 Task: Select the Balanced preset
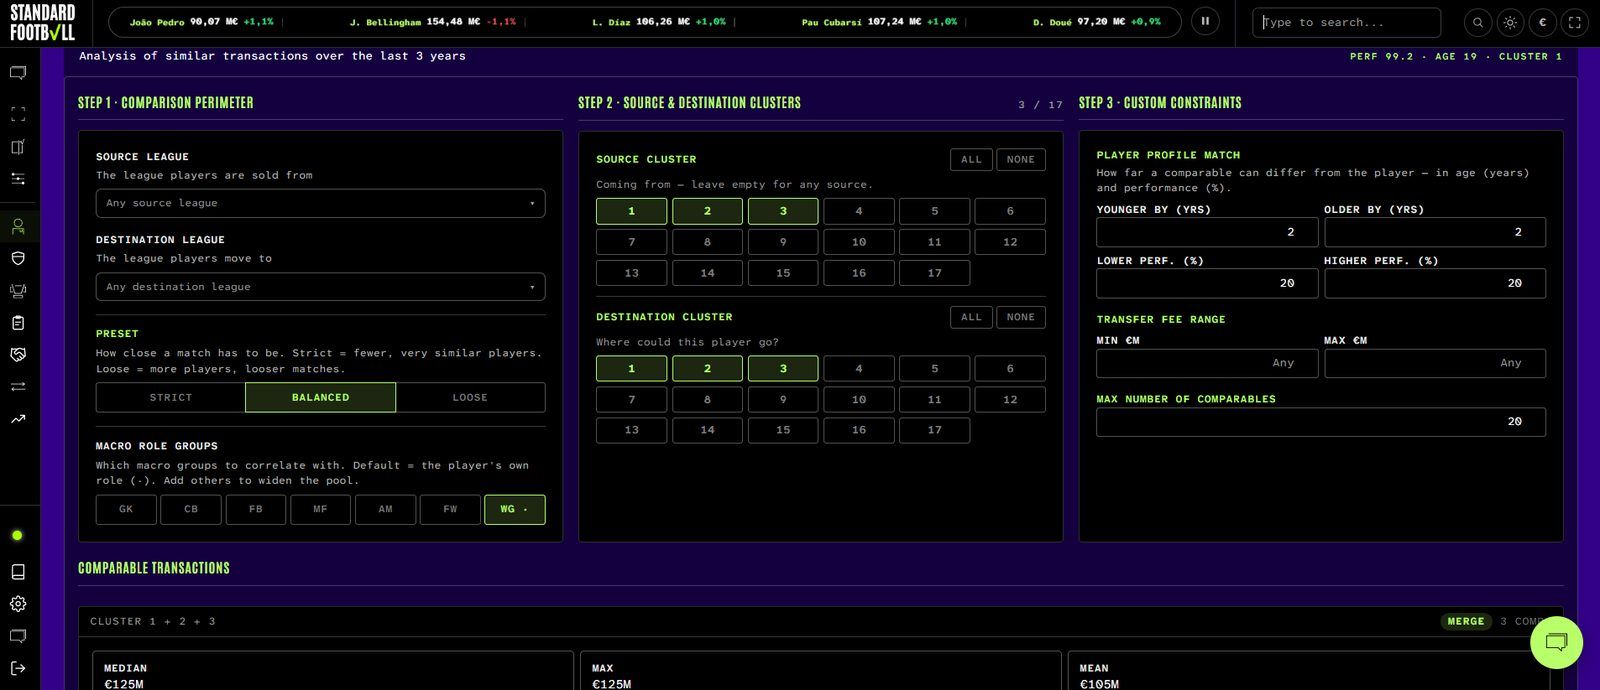coord(320,397)
